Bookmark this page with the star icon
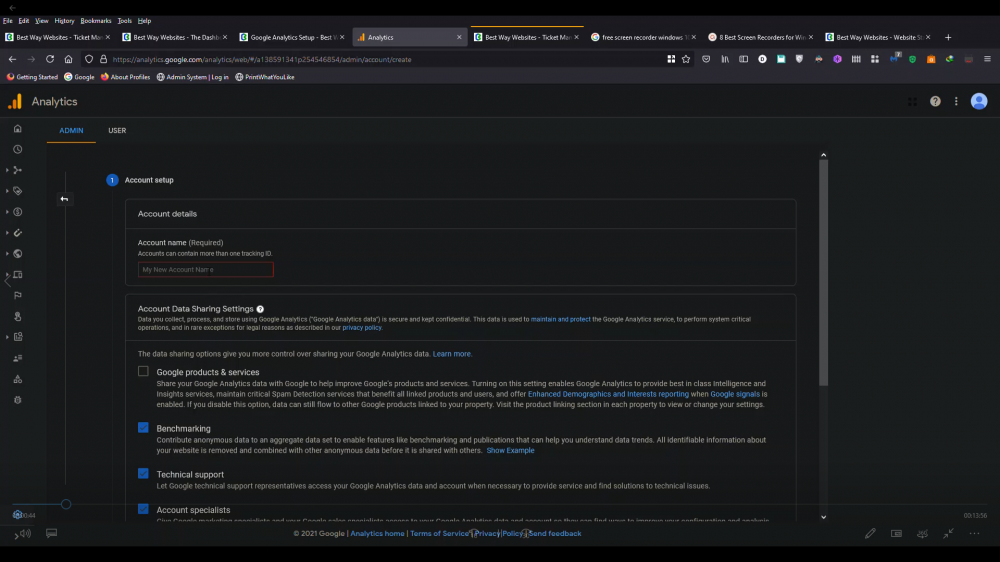1000x562 pixels. coord(686,59)
